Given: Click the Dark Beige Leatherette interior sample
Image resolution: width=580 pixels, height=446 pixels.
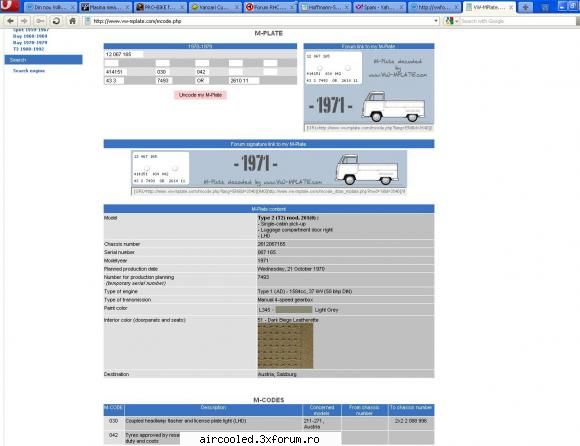Looking at the screenshot, I should pos(285,346).
